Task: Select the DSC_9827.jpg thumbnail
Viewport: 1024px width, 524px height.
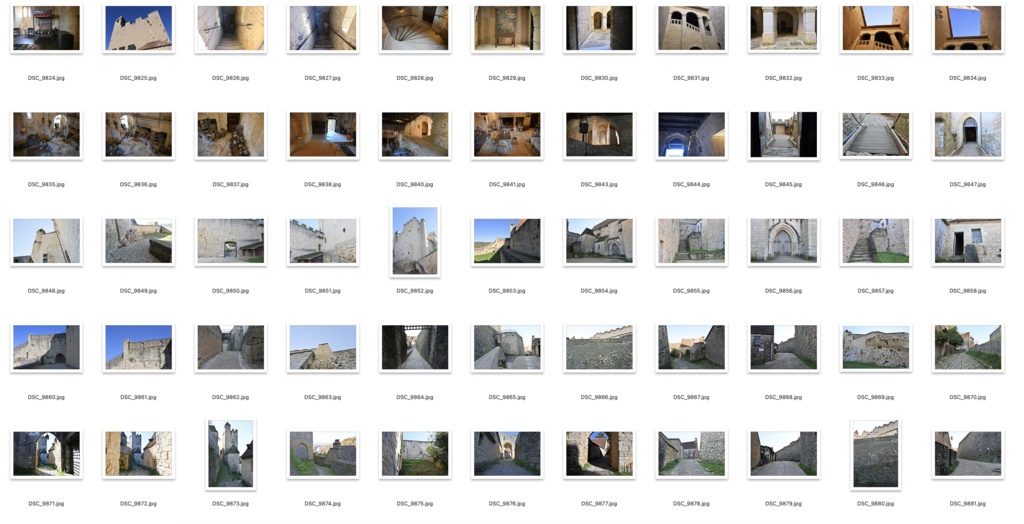Action: 323,28
